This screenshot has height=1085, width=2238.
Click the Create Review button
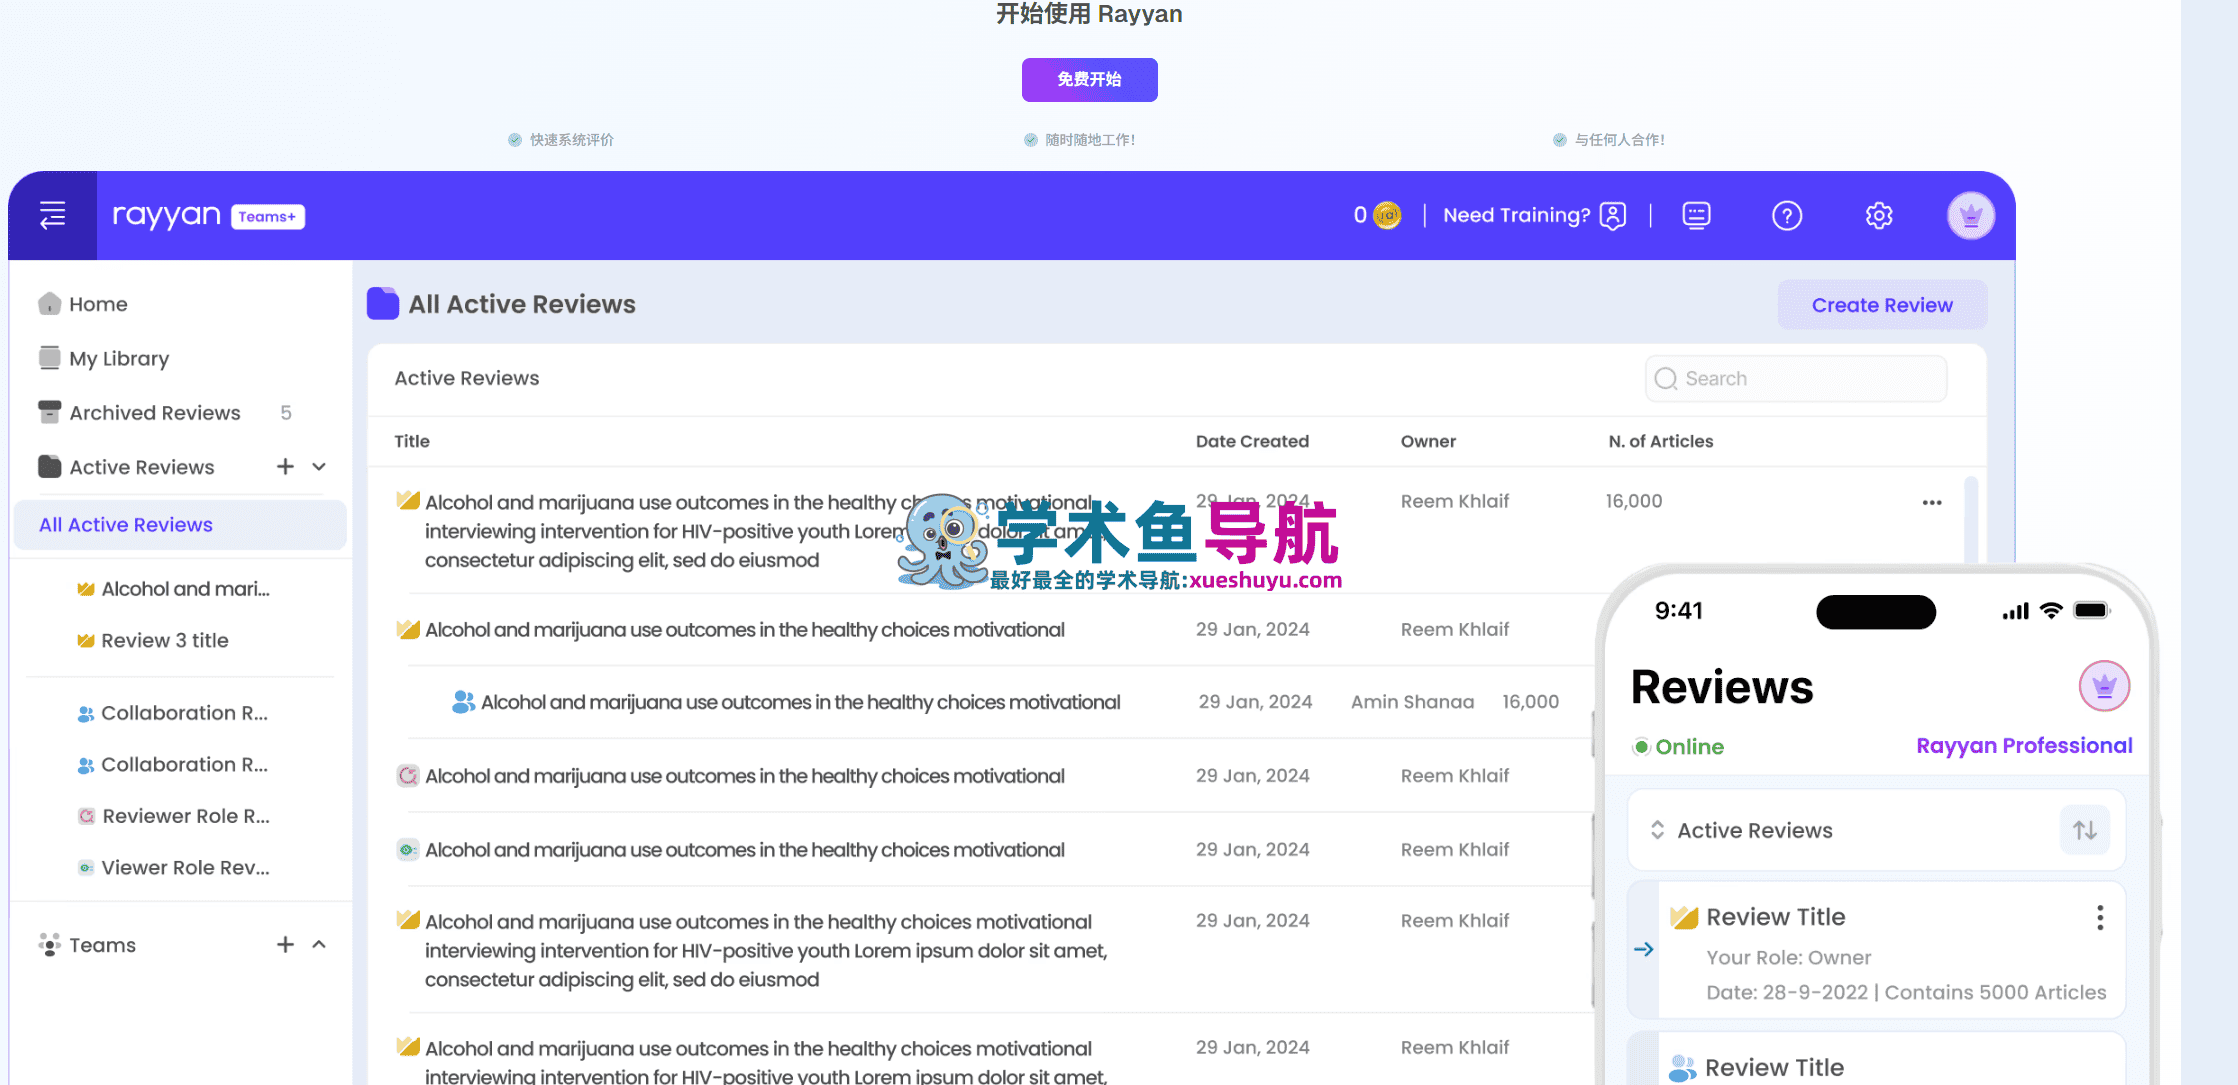pyautogui.click(x=1882, y=305)
